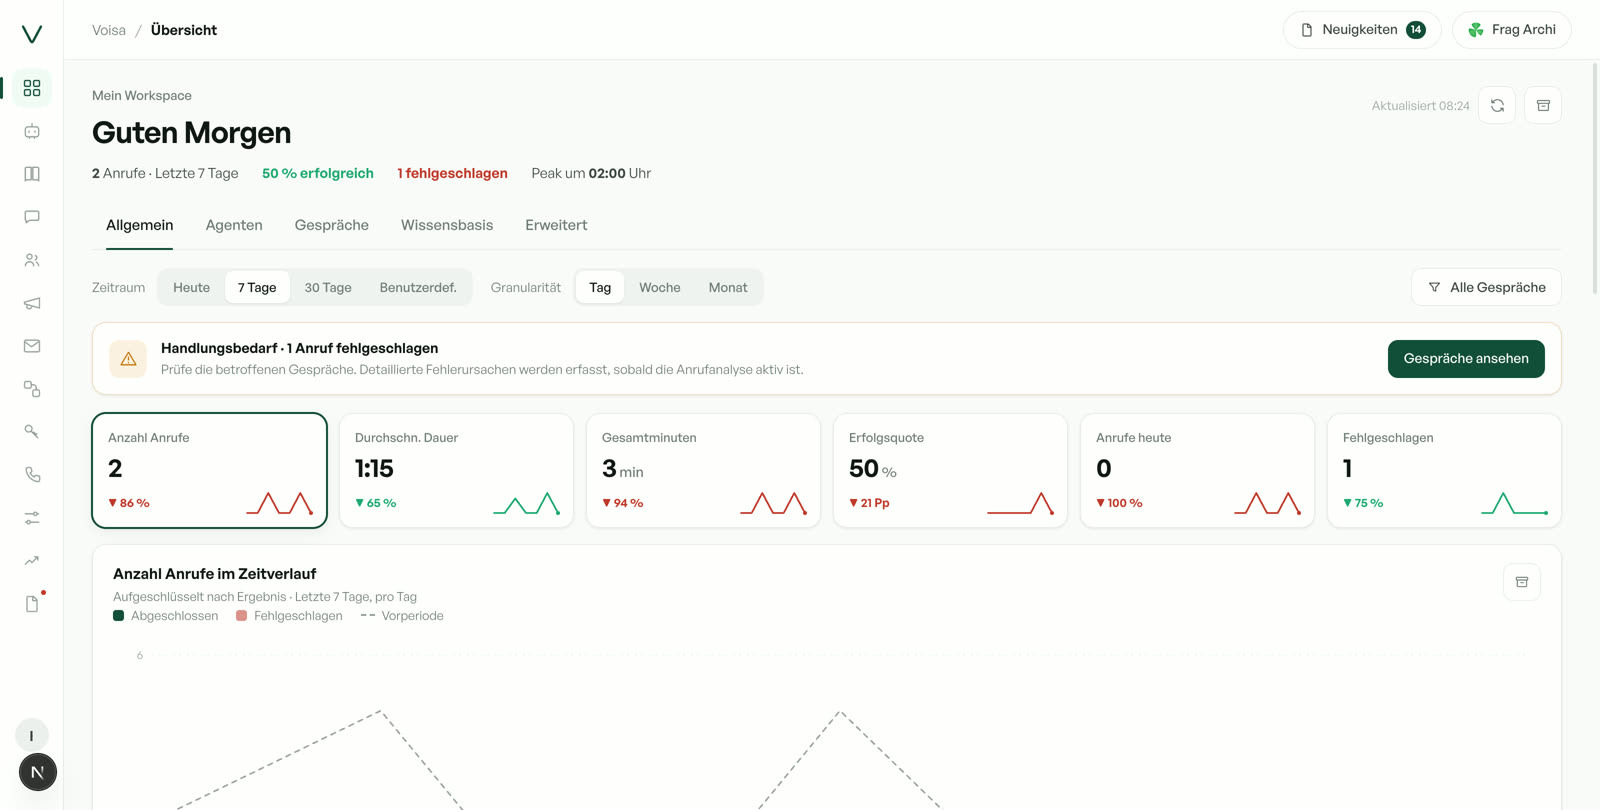Image resolution: width=1600 pixels, height=810 pixels.
Task: Open the workflows connected-squares icon
Action: click(x=32, y=389)
